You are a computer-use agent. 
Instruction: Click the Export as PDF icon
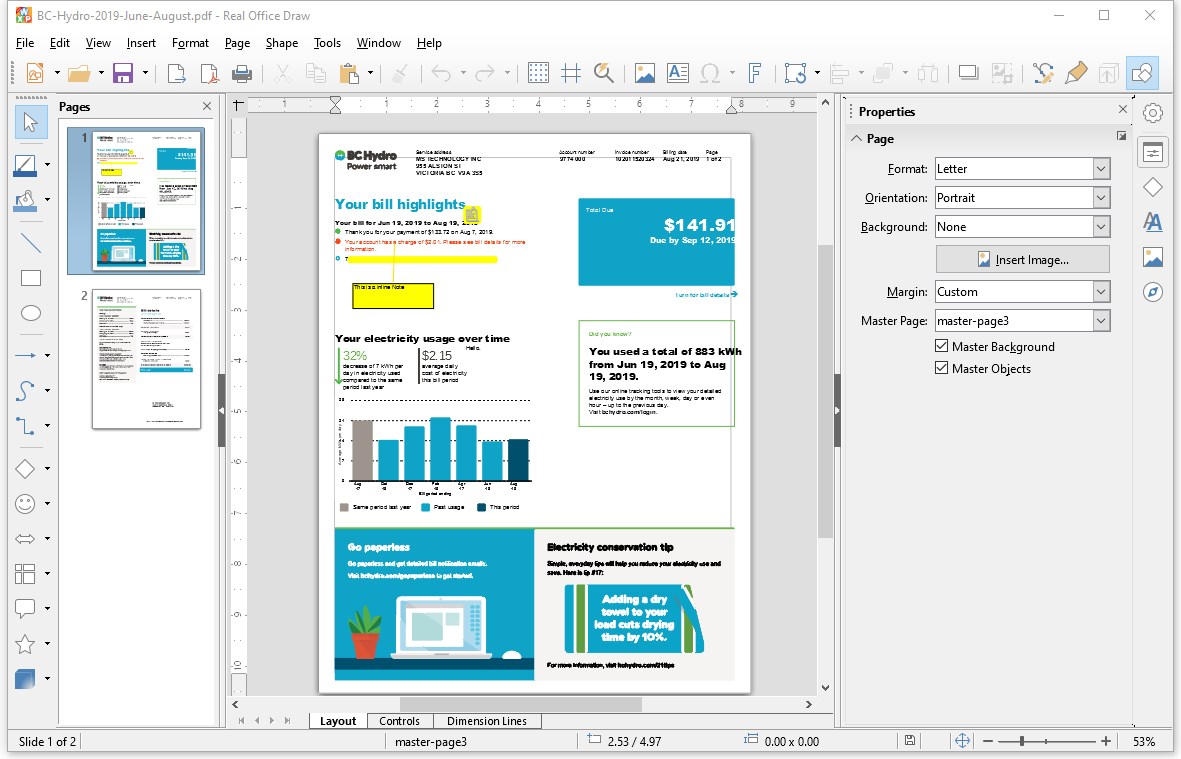coord(209,73)
